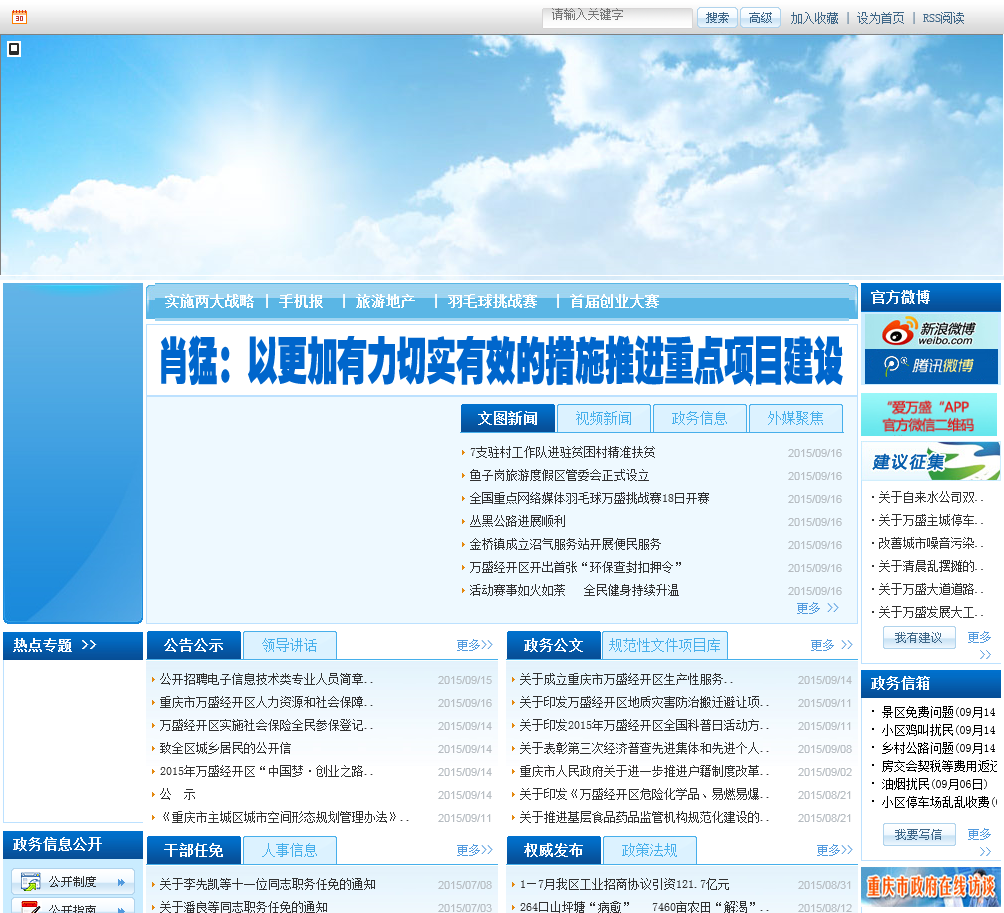
Task: Click the 我要写信 button
Action: 919,834
